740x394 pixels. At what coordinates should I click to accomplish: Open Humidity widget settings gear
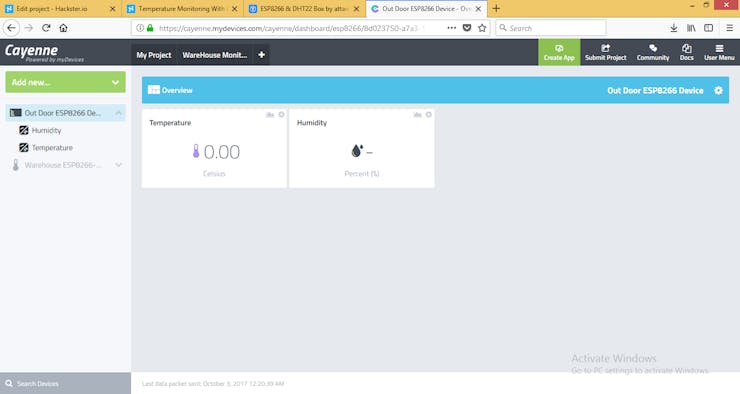pos(429,115)
